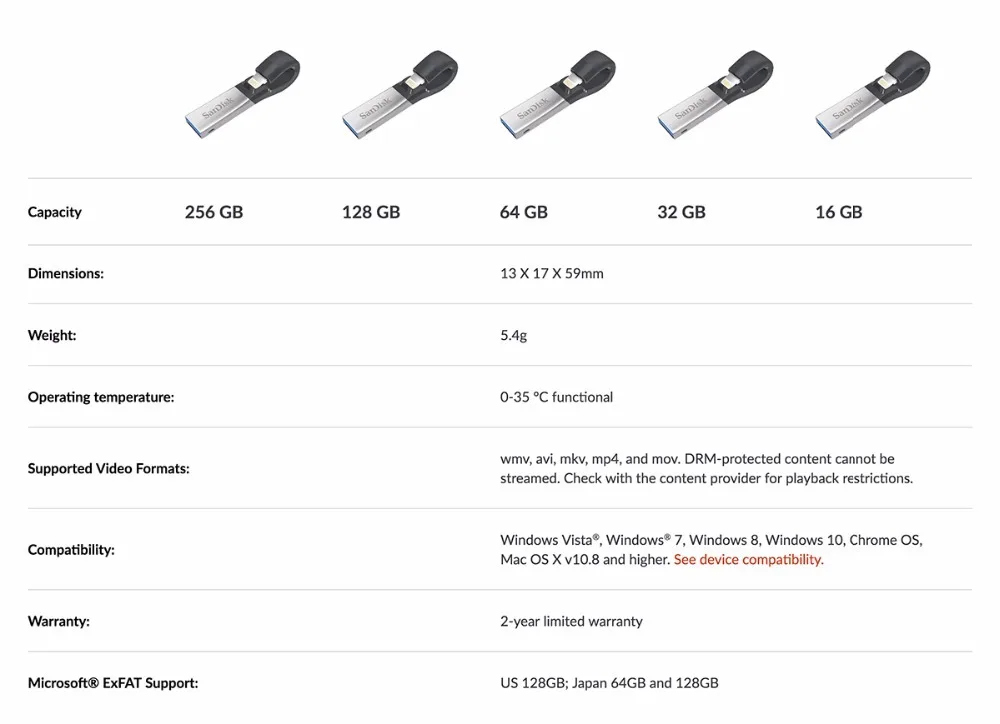Select the 128 GB capacity heading

(x=371, y=212)
